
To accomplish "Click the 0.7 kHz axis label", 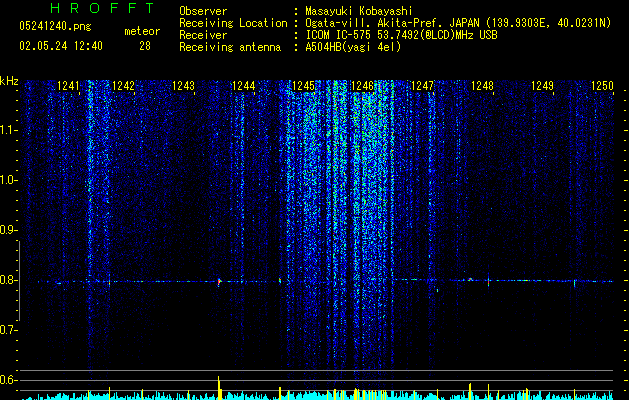I will pyautogui.click(x=8, y=330).
